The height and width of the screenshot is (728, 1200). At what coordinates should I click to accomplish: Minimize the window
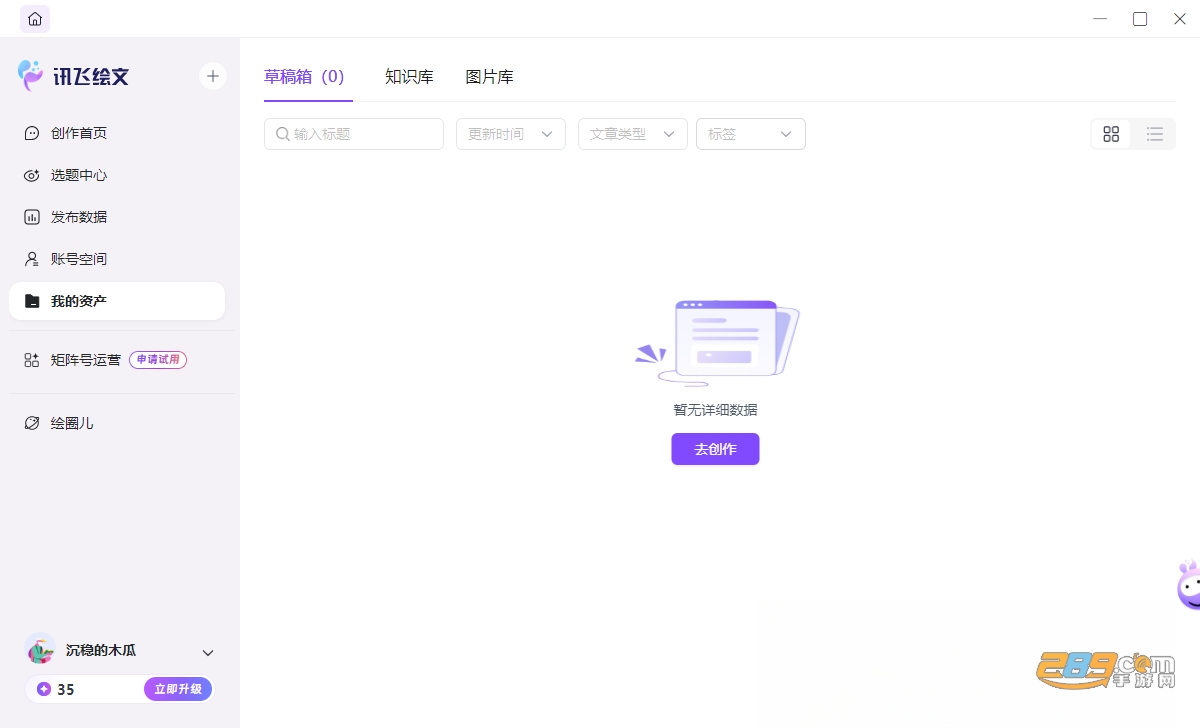coord(1100,19)
